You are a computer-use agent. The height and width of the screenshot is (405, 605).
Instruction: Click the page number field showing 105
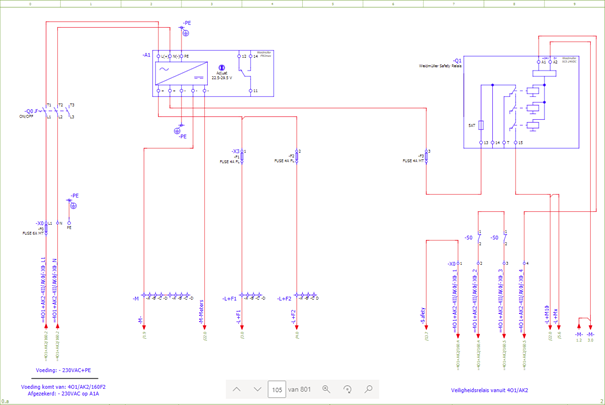(277, 388)
